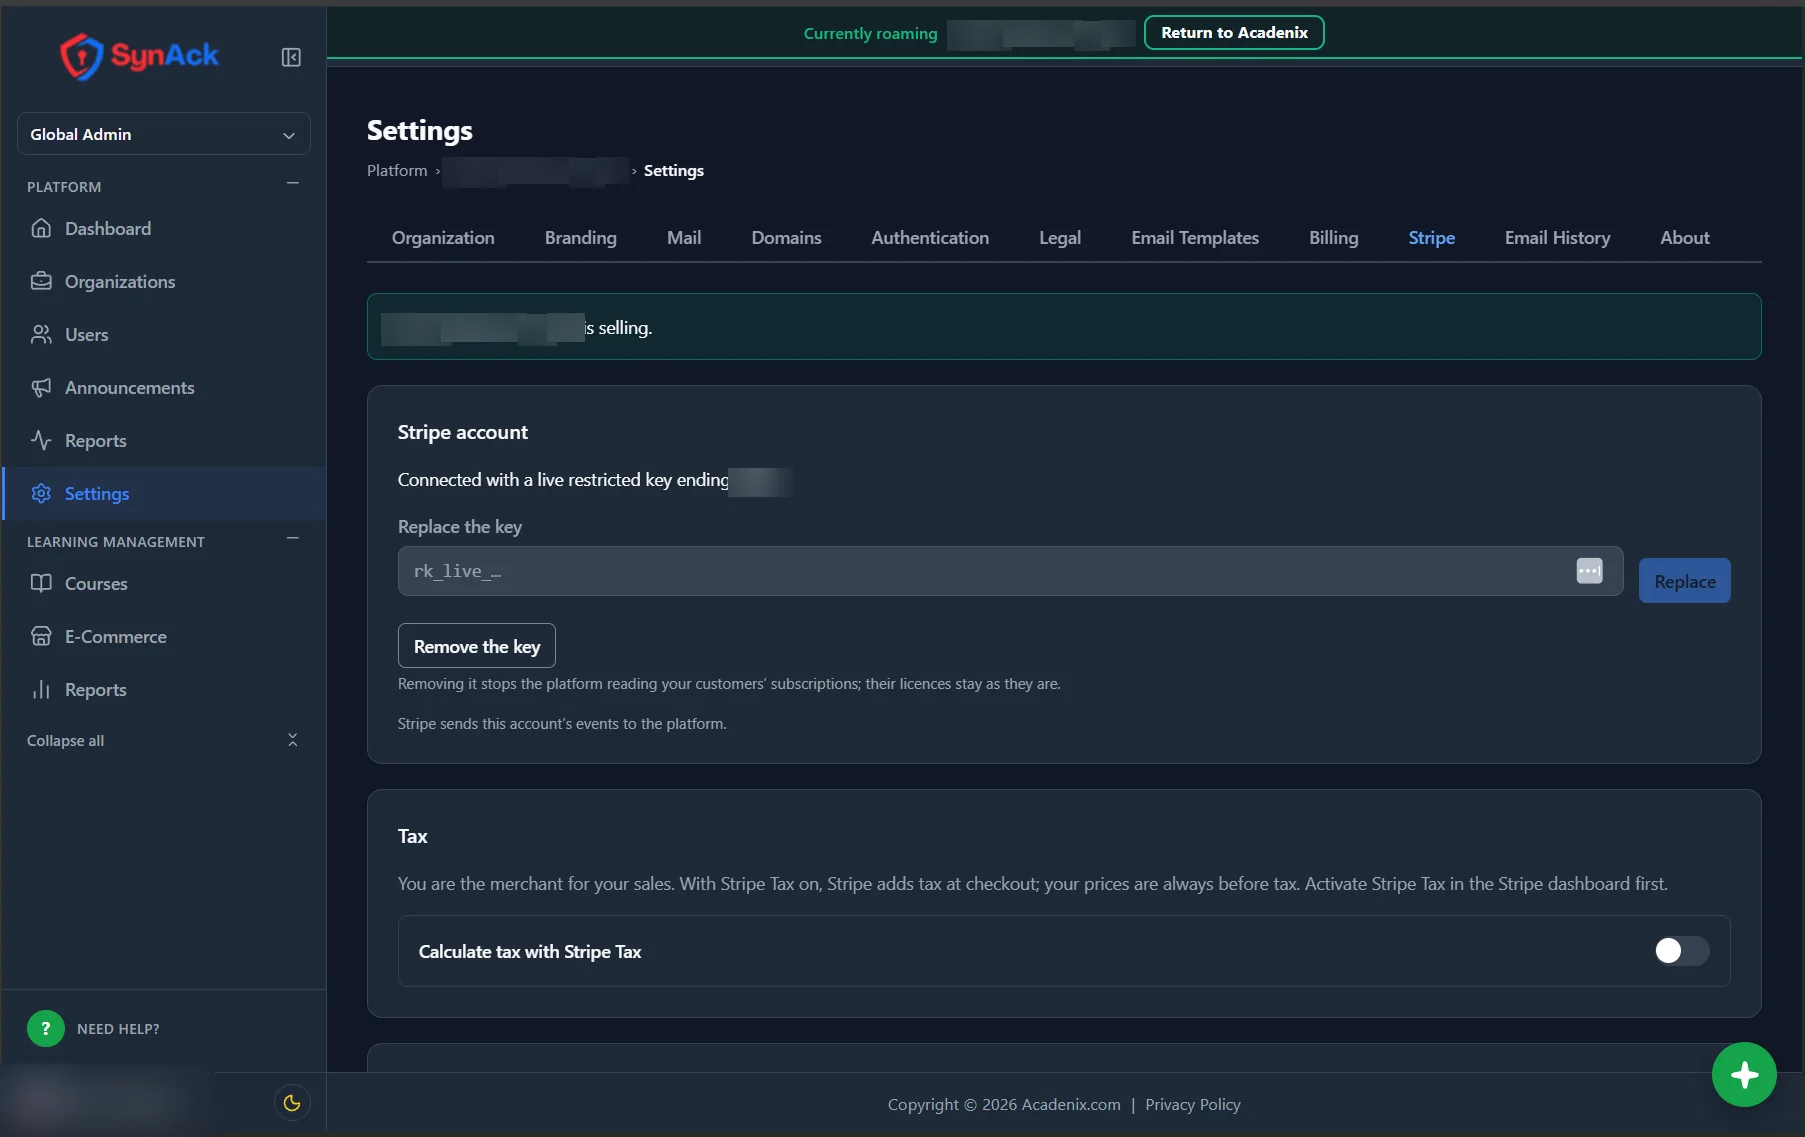Click the password manager icon in key field

[1589, 570]
